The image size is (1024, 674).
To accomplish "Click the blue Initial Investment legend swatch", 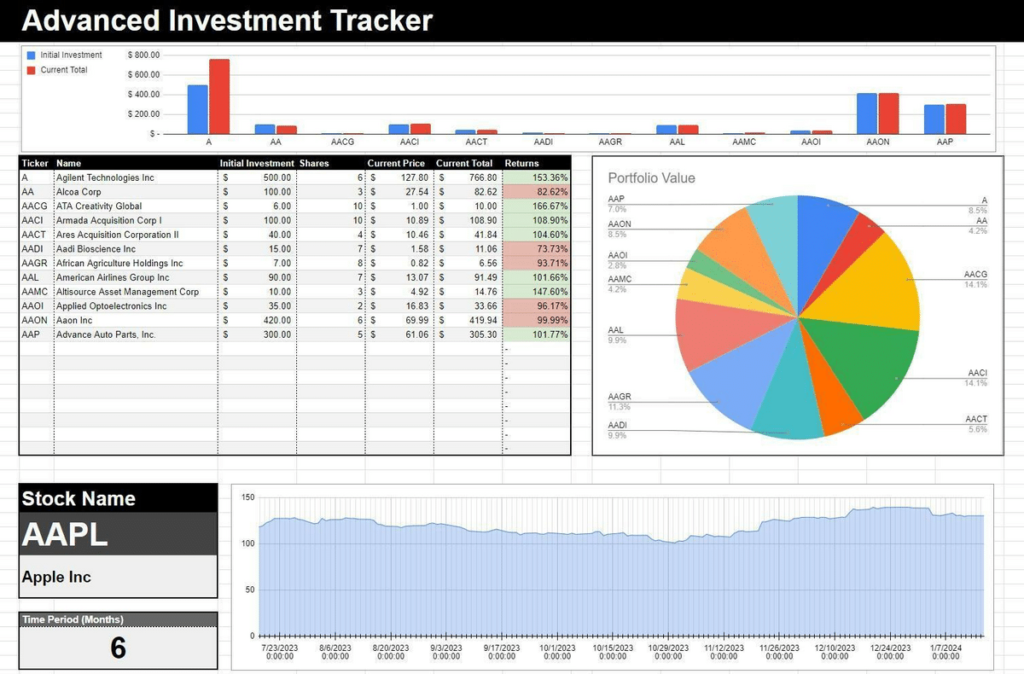I will point(31,55).
